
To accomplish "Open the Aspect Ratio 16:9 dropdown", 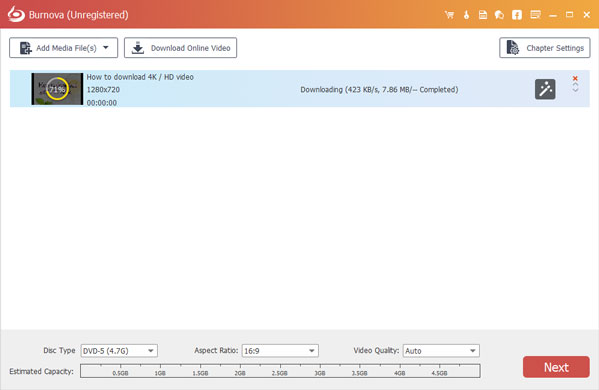I will pyautogui.click(x=280, y=351).
